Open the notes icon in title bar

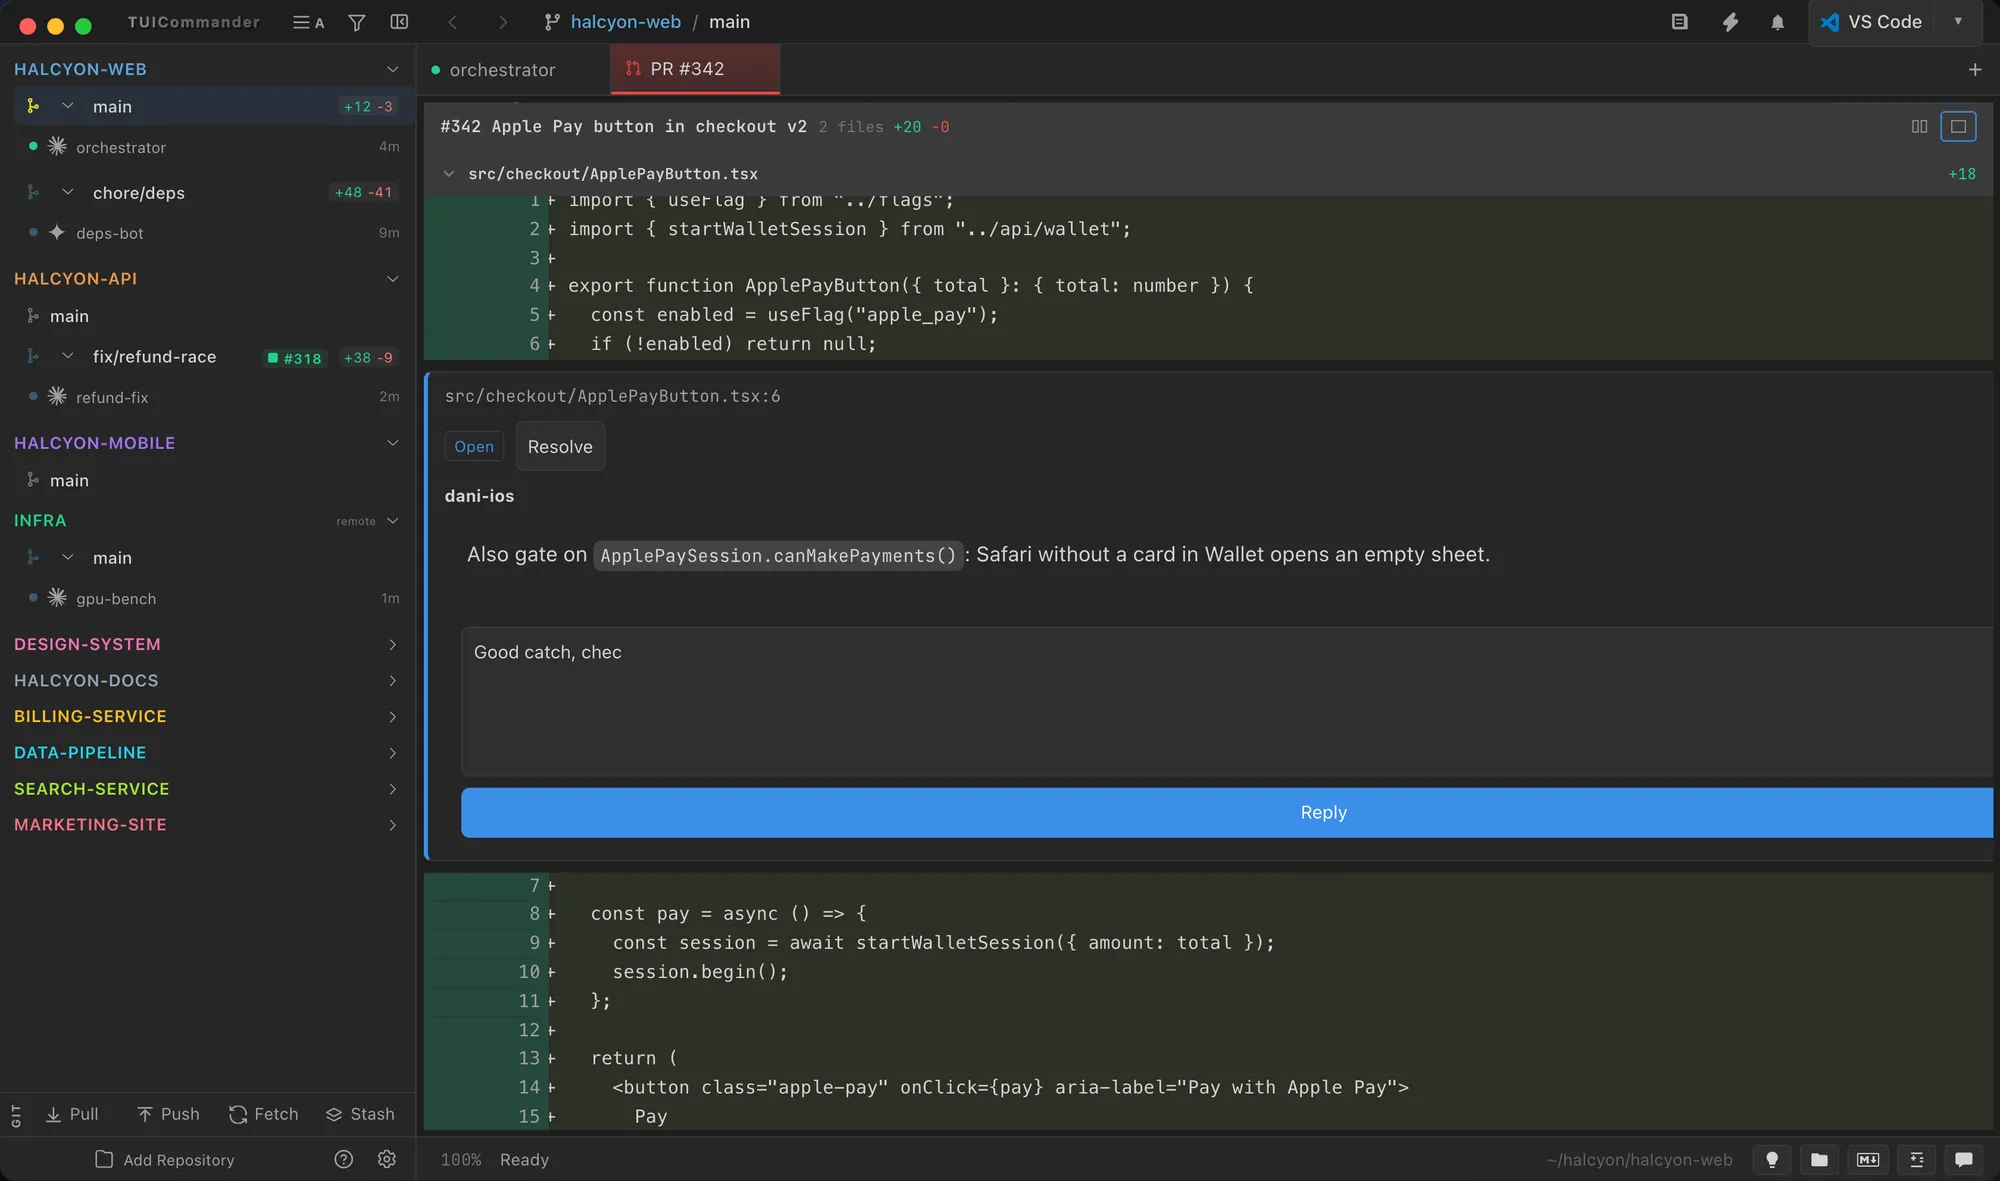coord(1680,22)
